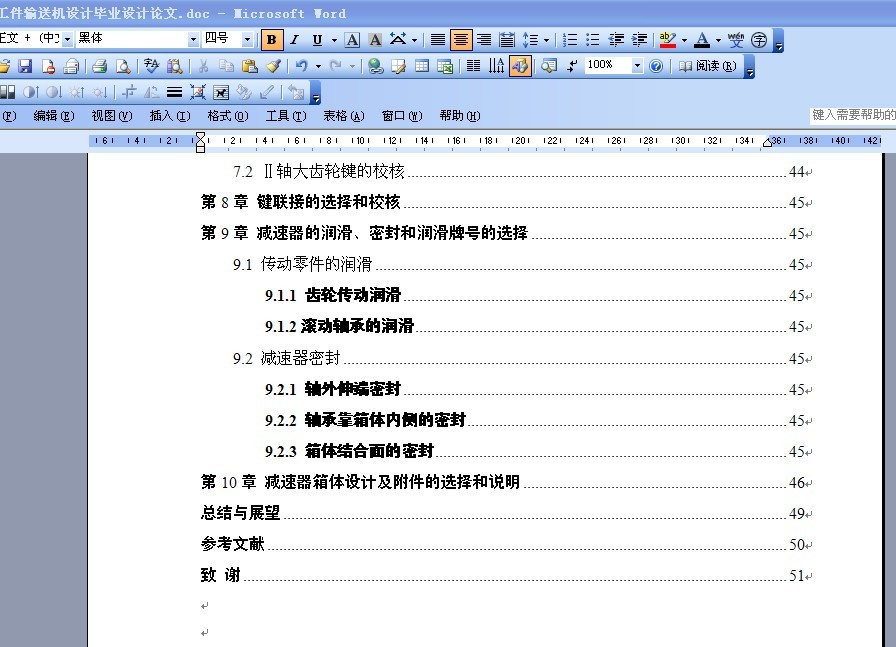Viewport: 896px width, 647px height.
Task: Click the picture color mode icon
Action: point(7,92)
